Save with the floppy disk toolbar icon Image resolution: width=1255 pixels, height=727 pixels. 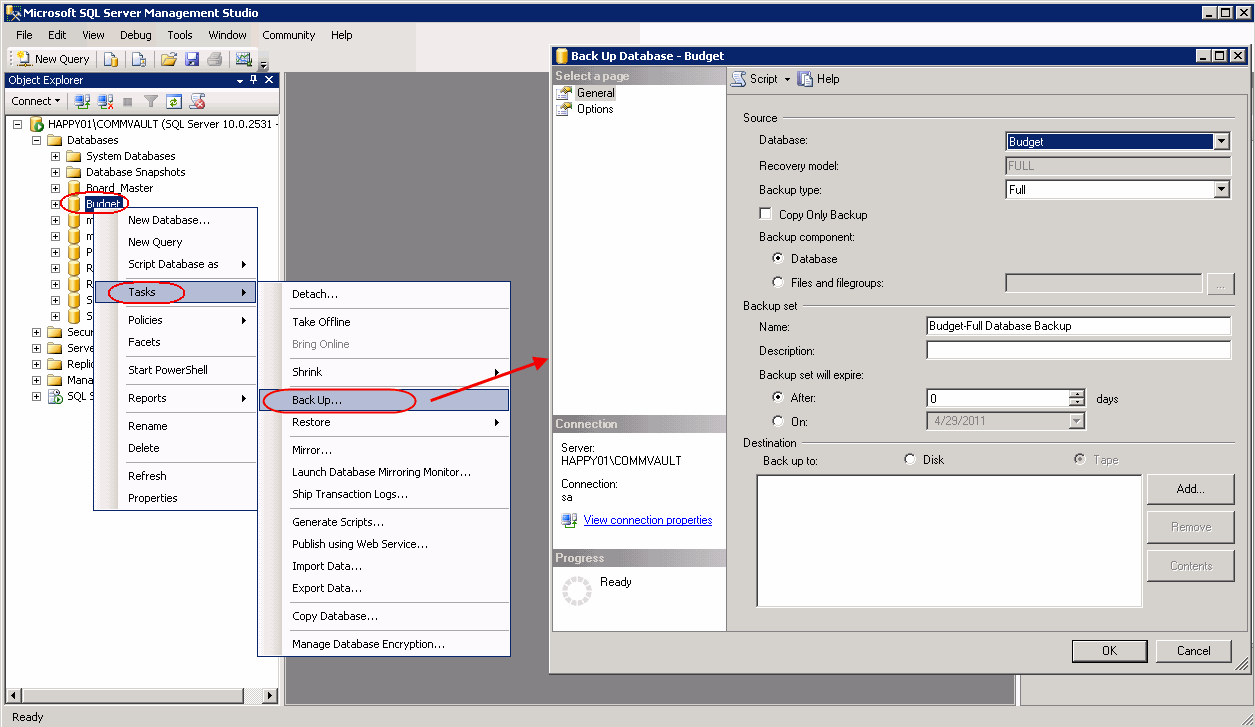(192, 59)
